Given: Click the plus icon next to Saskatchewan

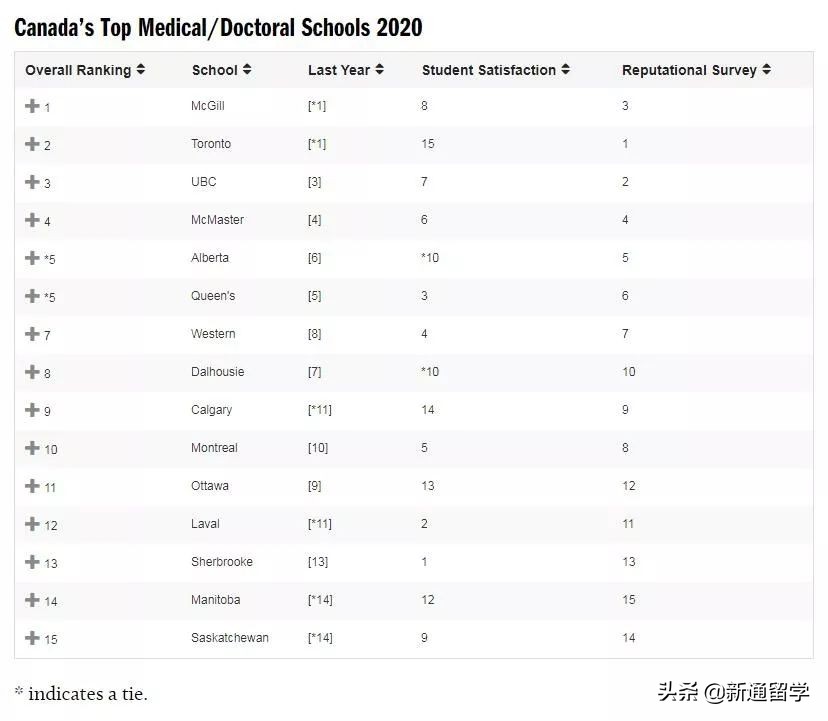Looking at the screenshot, I should click(x=33, y=638).
